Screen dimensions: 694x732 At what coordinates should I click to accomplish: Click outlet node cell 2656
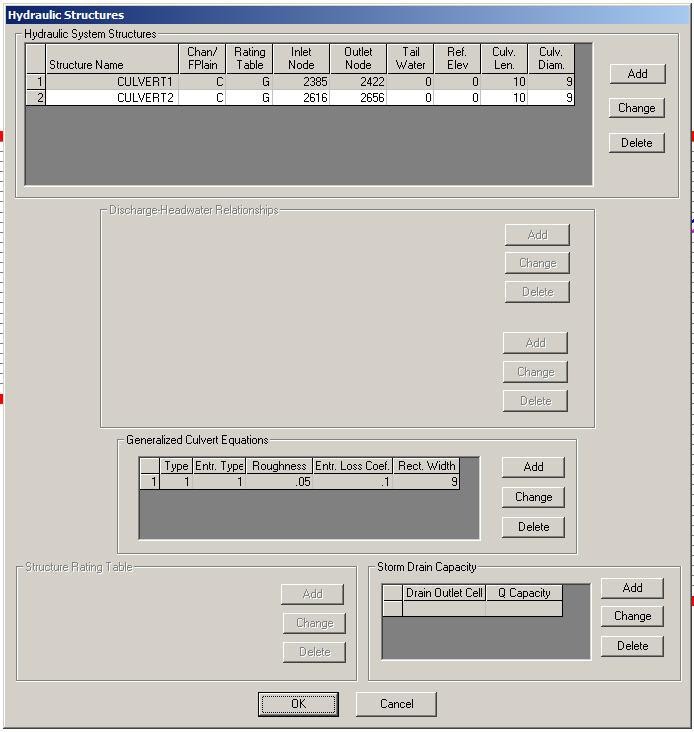pyautogui.click(x=358, y=98)
